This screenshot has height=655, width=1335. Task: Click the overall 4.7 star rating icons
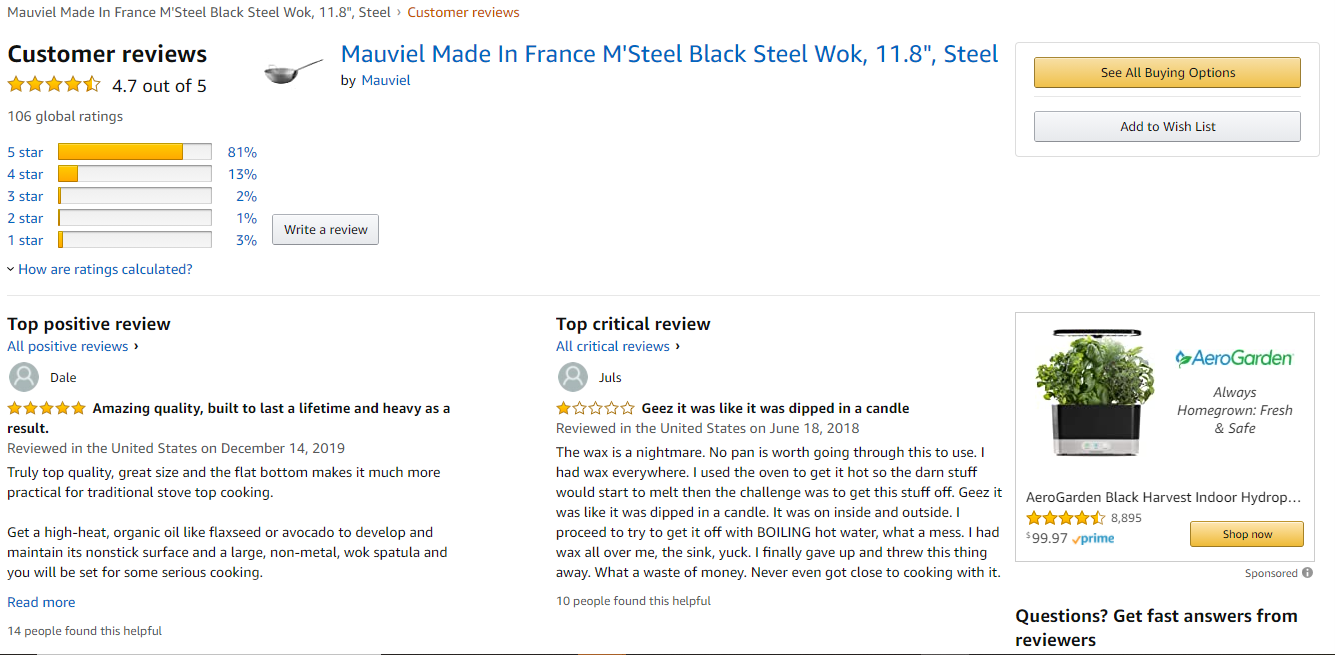(x=54, y=85)
